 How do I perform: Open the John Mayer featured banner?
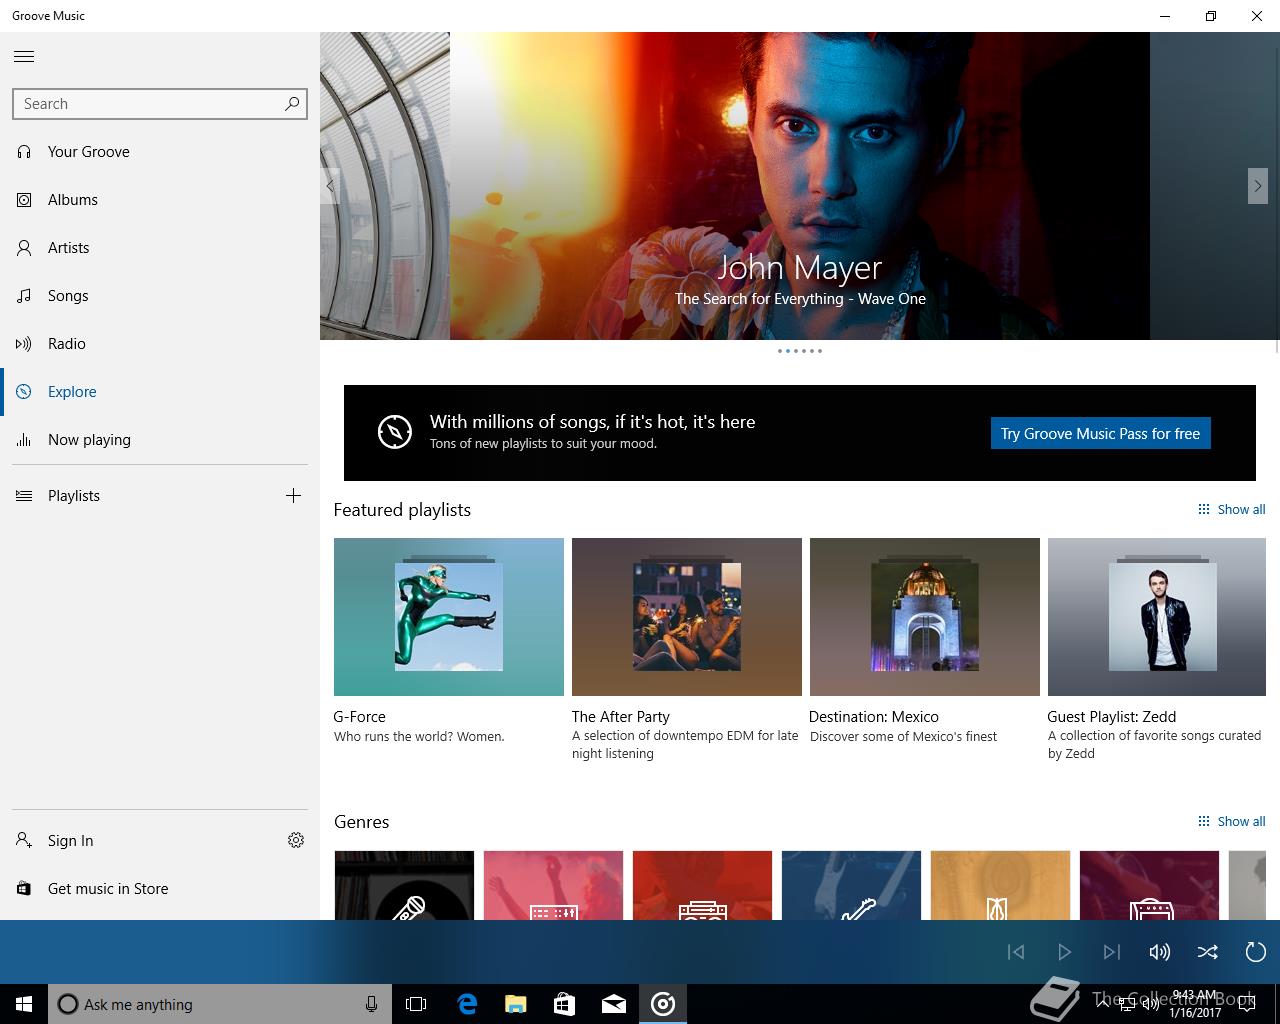pos(800,186)
